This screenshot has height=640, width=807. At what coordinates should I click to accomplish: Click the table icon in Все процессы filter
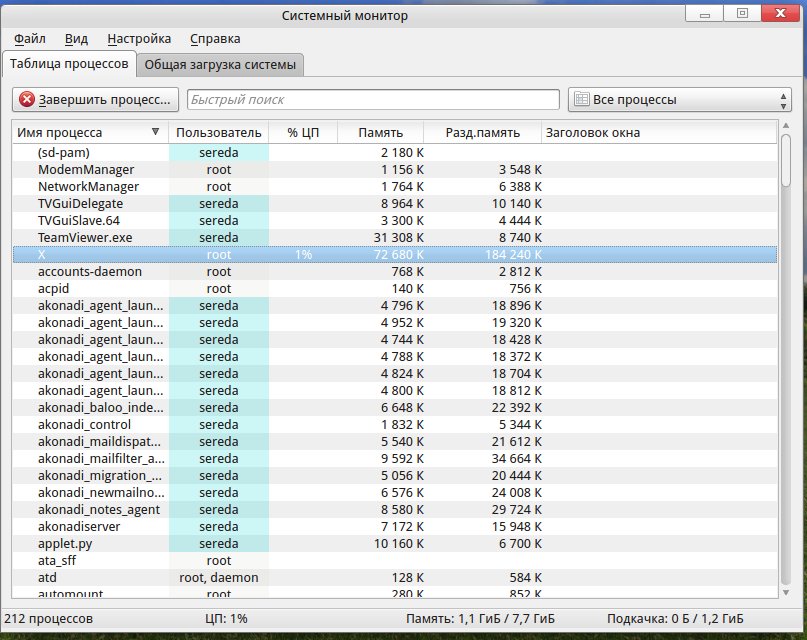click(x=580, y=100)
